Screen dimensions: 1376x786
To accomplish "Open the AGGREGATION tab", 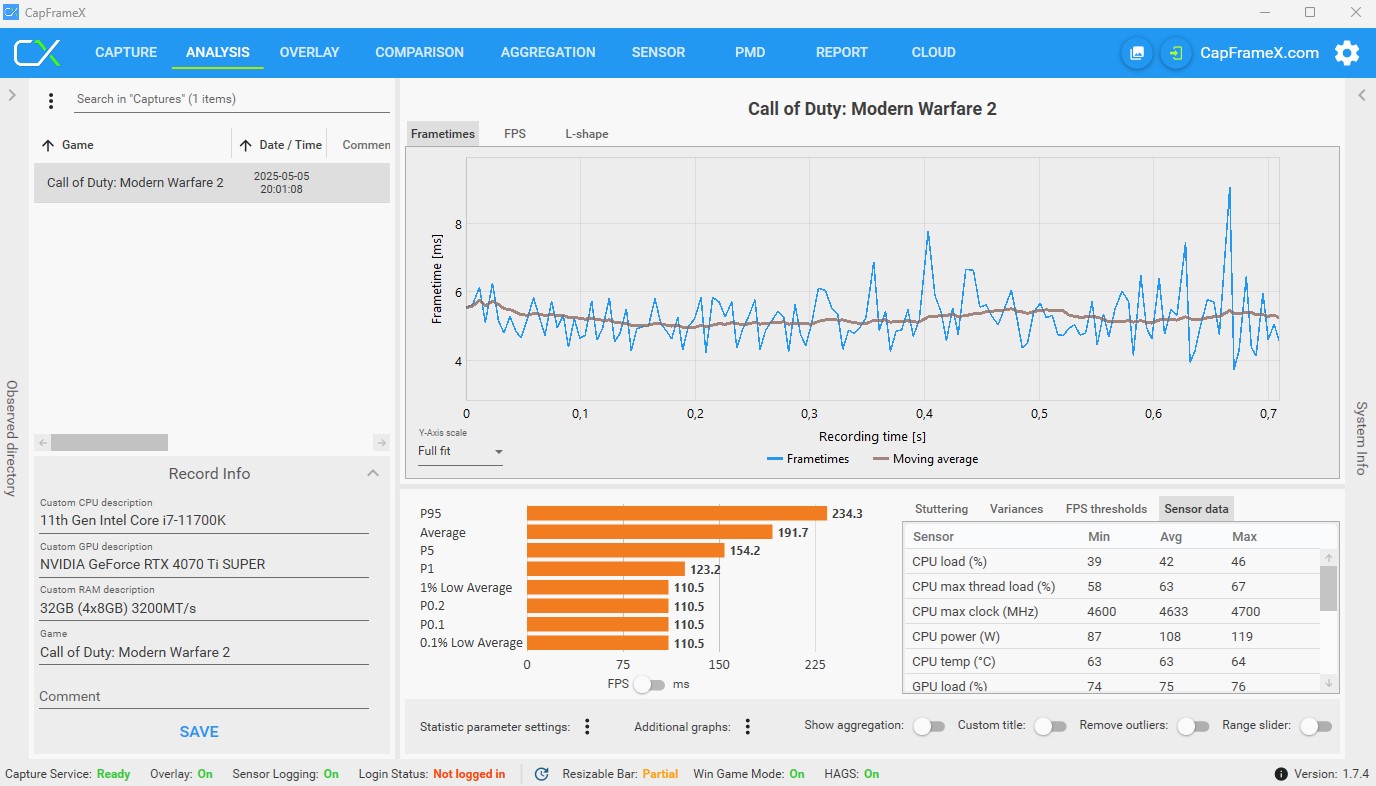I will 548,53.
